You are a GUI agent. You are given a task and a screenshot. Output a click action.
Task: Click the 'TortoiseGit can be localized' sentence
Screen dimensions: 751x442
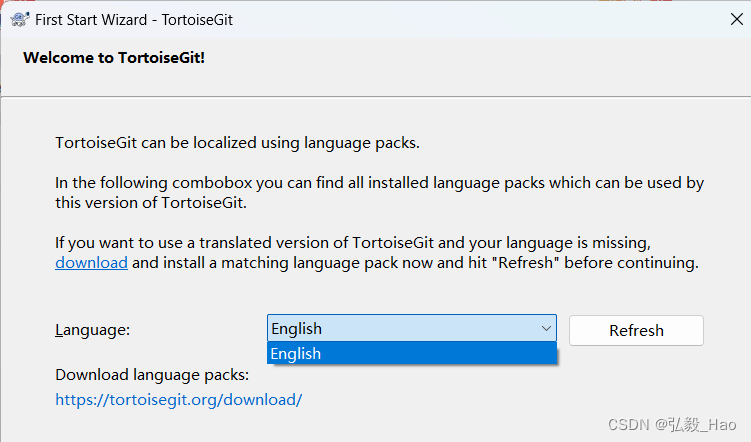click(x=237, y=142)
